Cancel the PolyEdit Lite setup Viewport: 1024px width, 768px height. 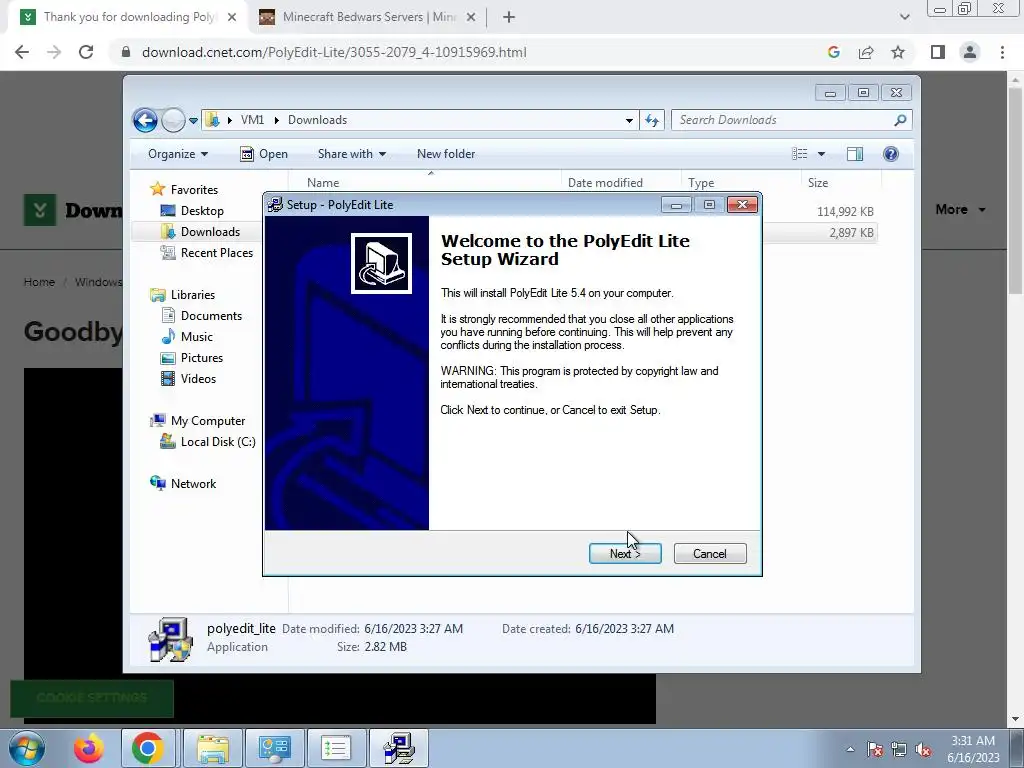point(709,553)
